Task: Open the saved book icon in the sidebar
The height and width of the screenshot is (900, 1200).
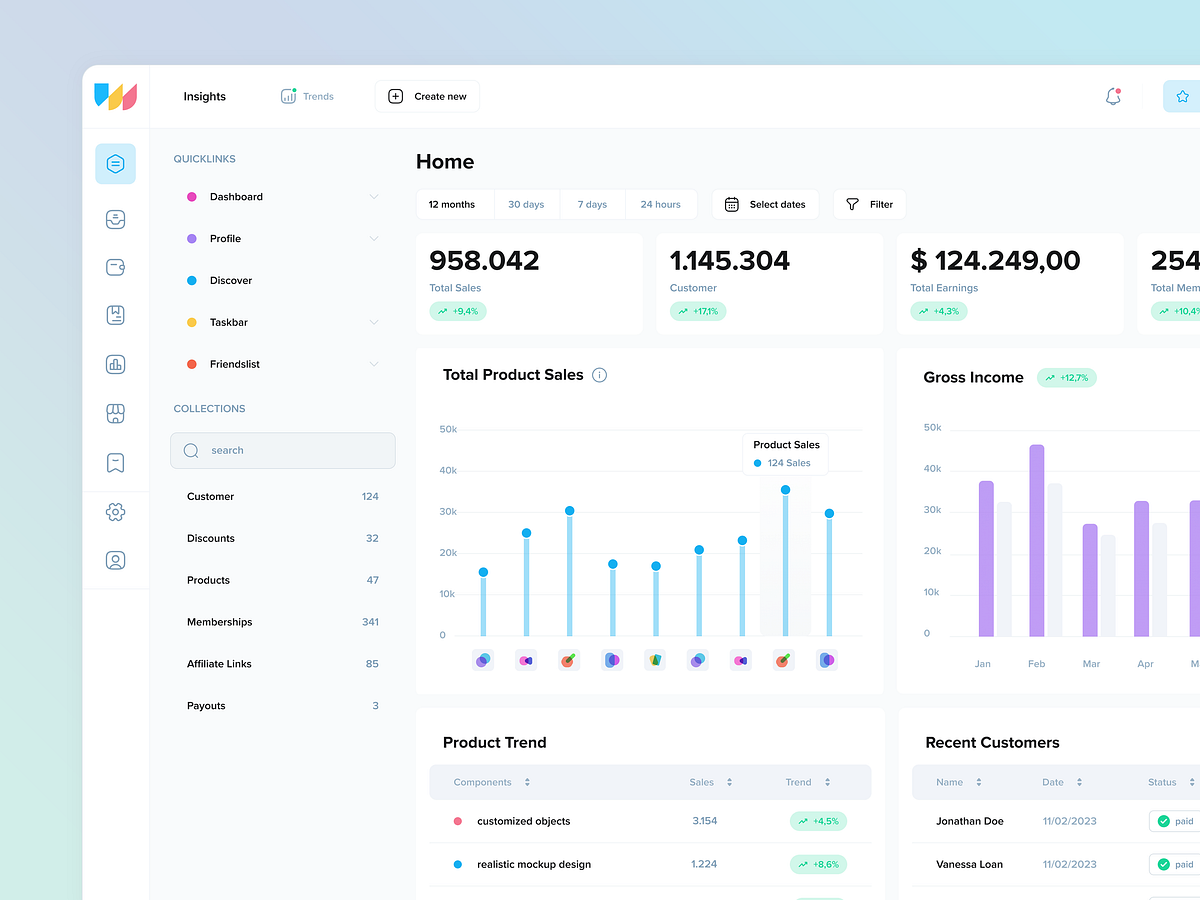Action: coord(115,315)
